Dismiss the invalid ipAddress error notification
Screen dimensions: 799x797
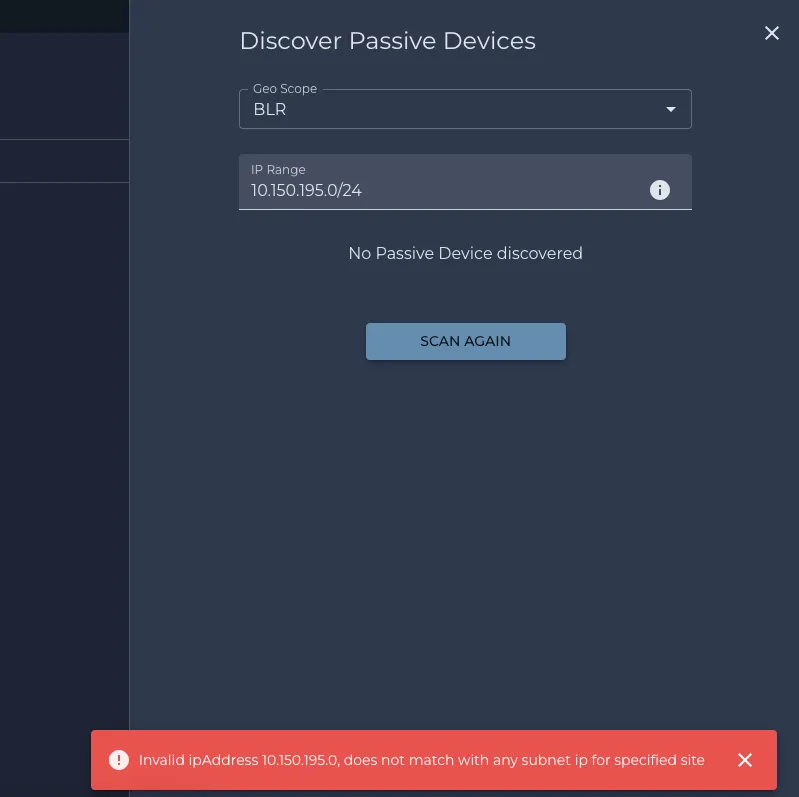click(x=744, y=760)
